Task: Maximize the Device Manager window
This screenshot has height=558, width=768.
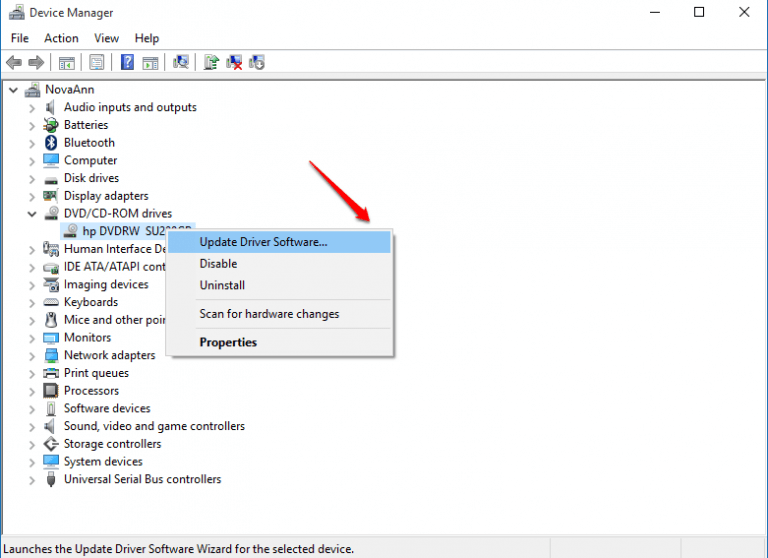Action: [x=699, y=12]
